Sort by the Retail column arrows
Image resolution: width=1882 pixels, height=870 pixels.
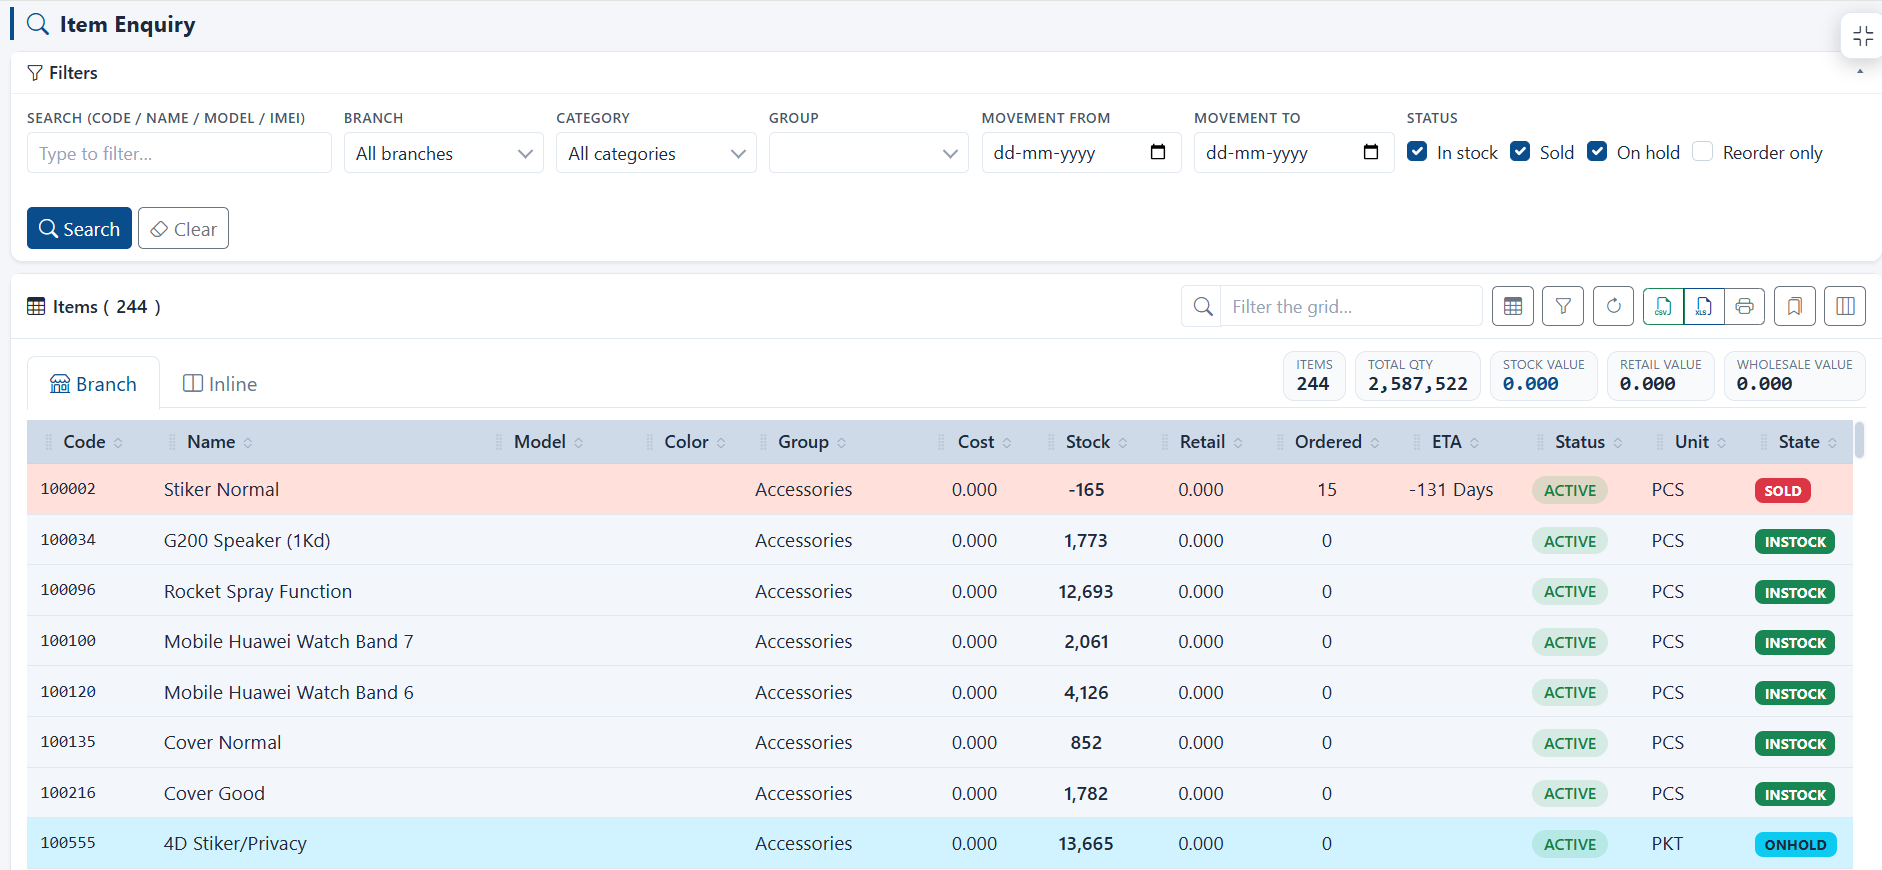1238,443
